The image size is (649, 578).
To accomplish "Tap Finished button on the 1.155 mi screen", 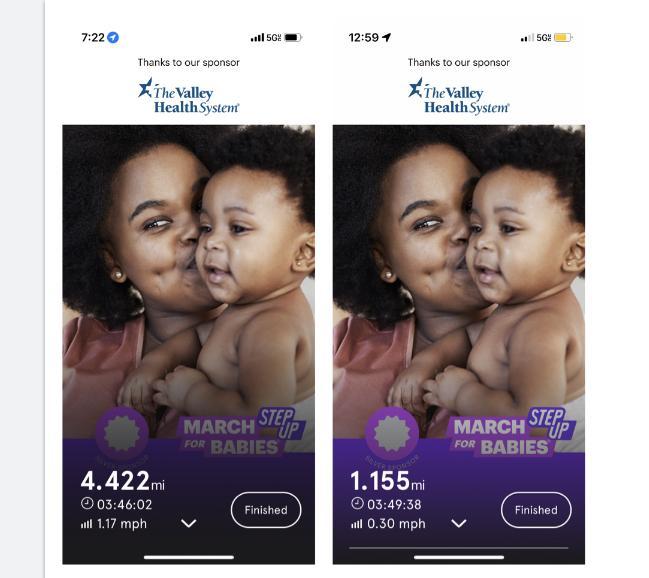I will coord(536,510).
